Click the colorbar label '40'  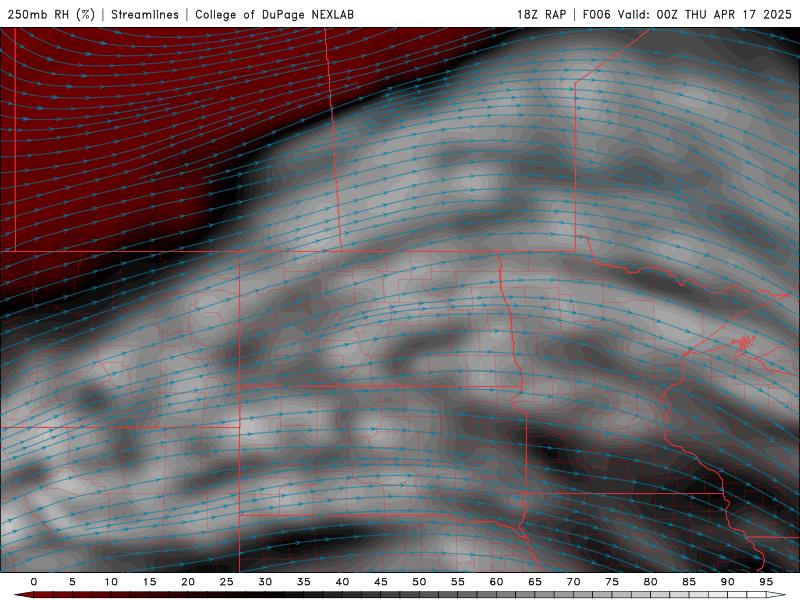pos(342,582)
